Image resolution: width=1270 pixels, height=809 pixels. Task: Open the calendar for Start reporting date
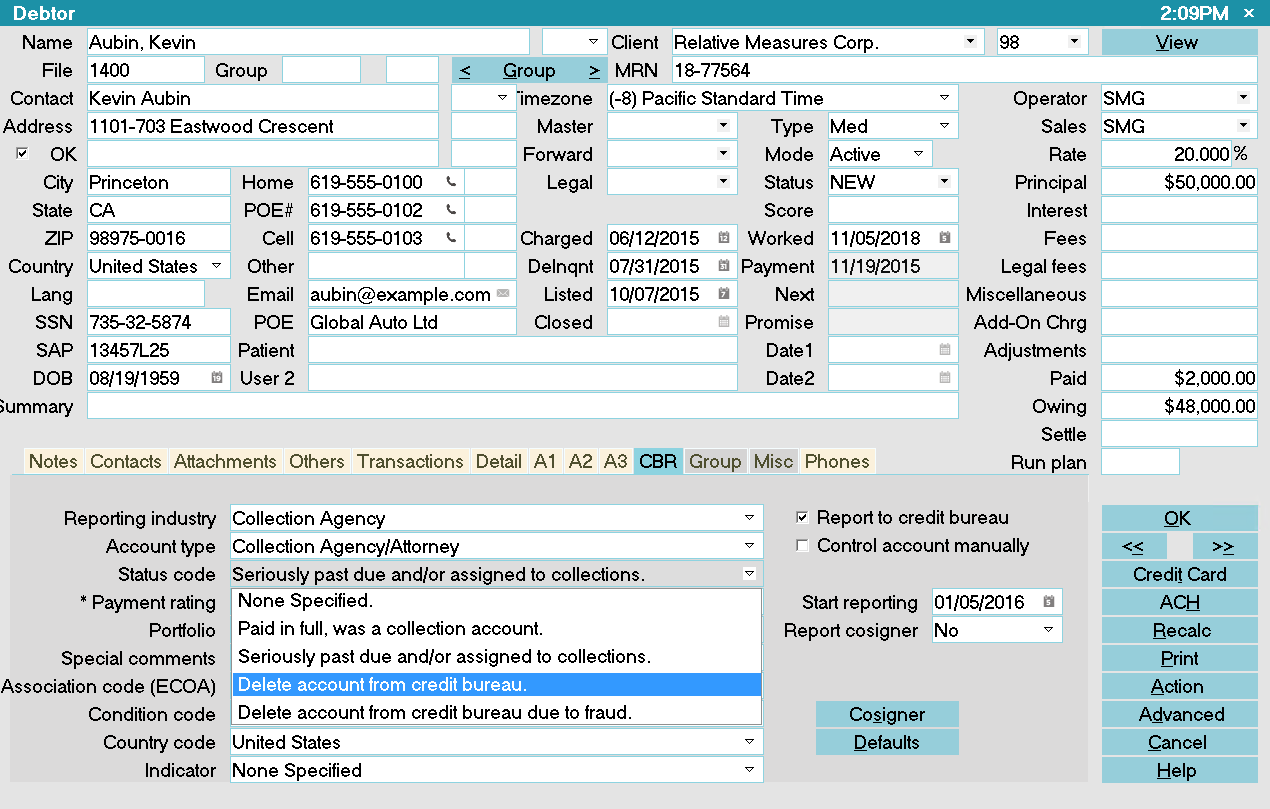(x=1048, y=602)
